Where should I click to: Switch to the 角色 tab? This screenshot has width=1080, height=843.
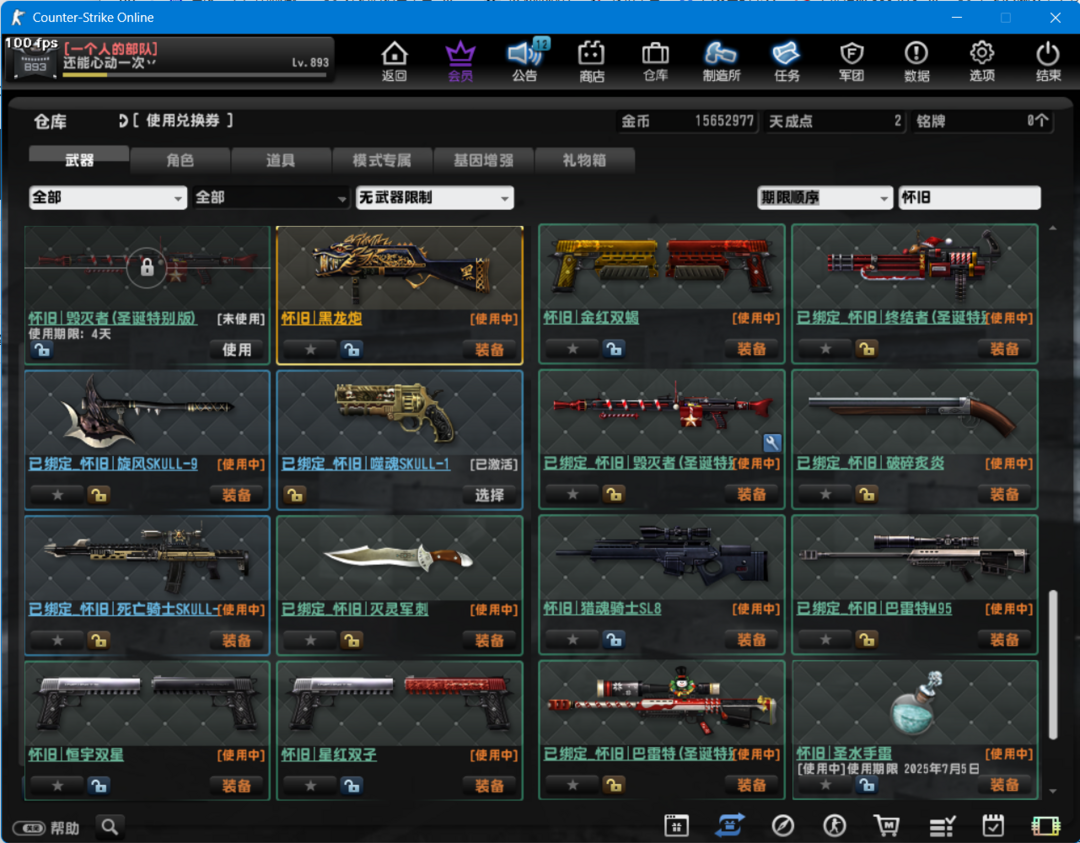pyautogui.click(x=180, y=160)
